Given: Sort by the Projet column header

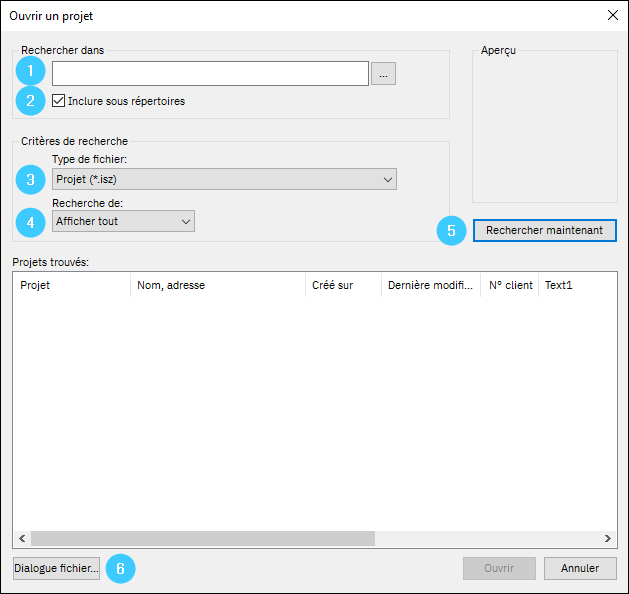Looking at the screenshot, I should click(x=72, y=285).
